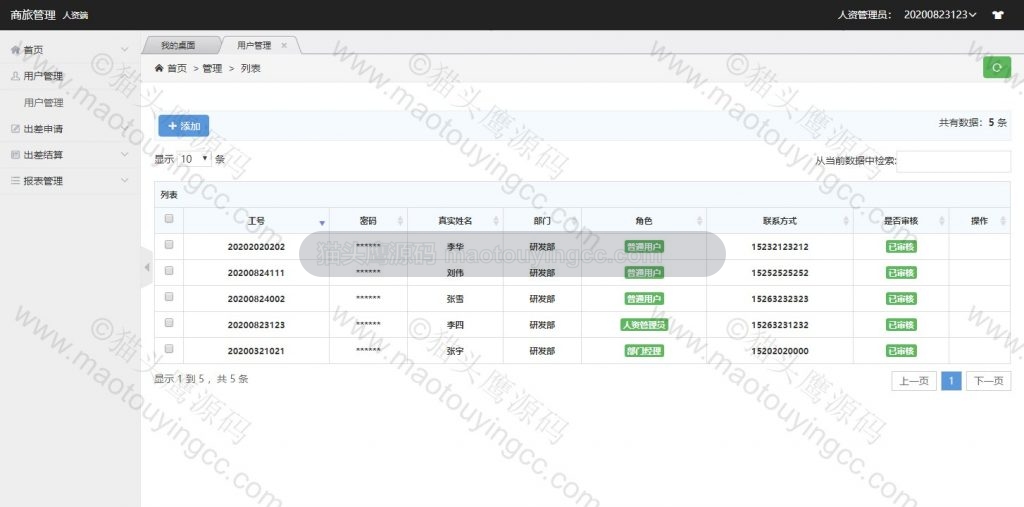This screenshot has width=1024, height=507.
Task: Switch to the 我的桌面 tab
Action: (x=178, y=46)
